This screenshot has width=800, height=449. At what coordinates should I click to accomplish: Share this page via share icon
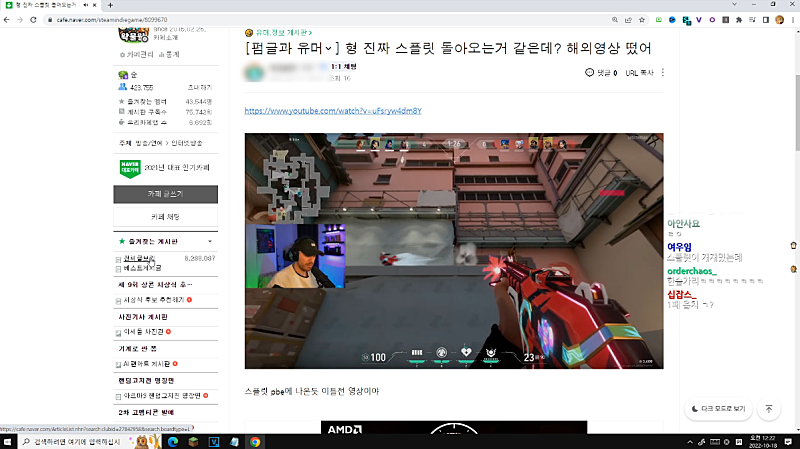[628, 20]
